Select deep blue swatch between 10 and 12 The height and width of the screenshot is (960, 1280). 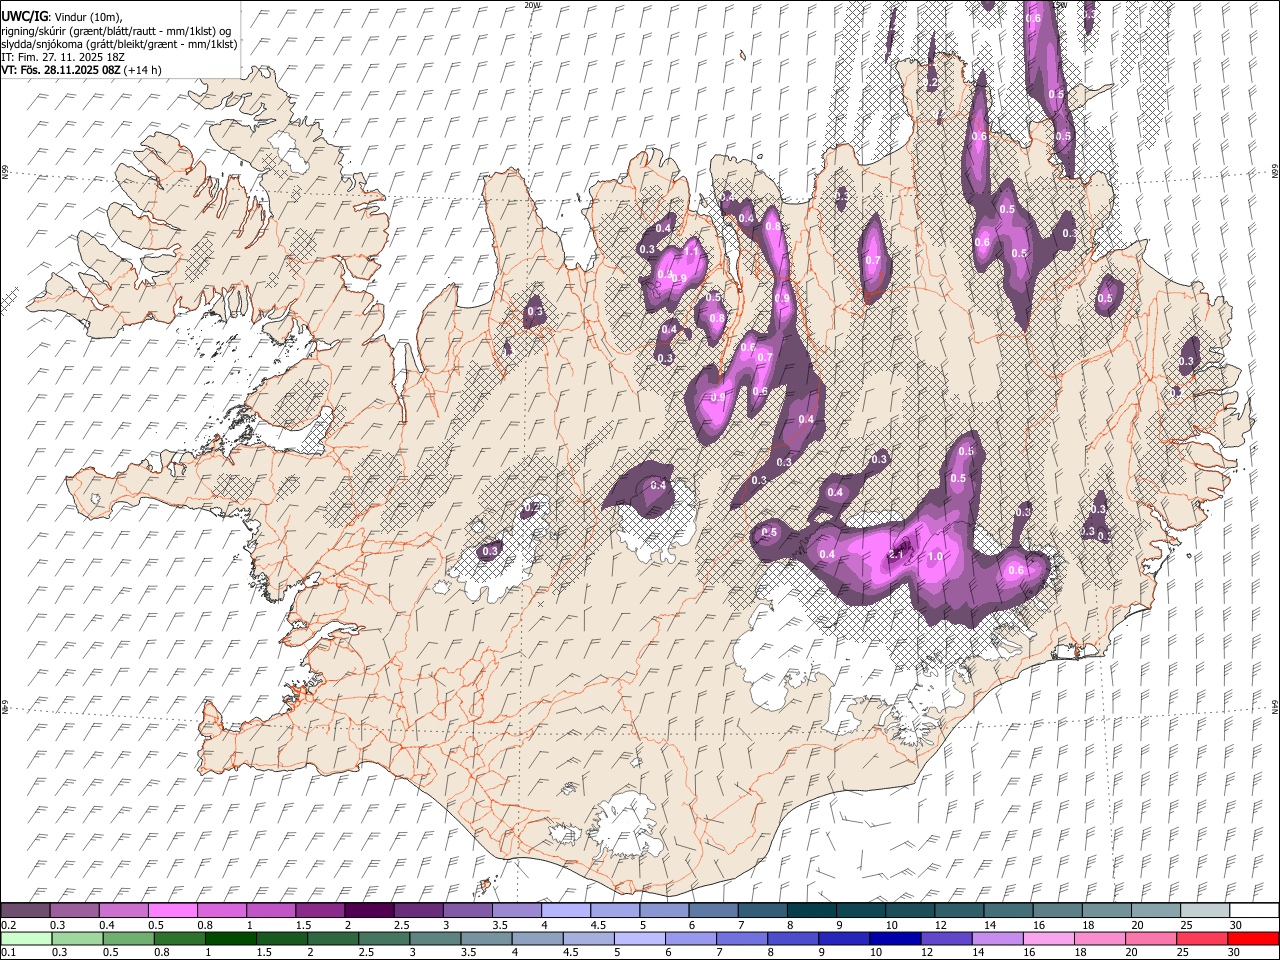[895, 939]
